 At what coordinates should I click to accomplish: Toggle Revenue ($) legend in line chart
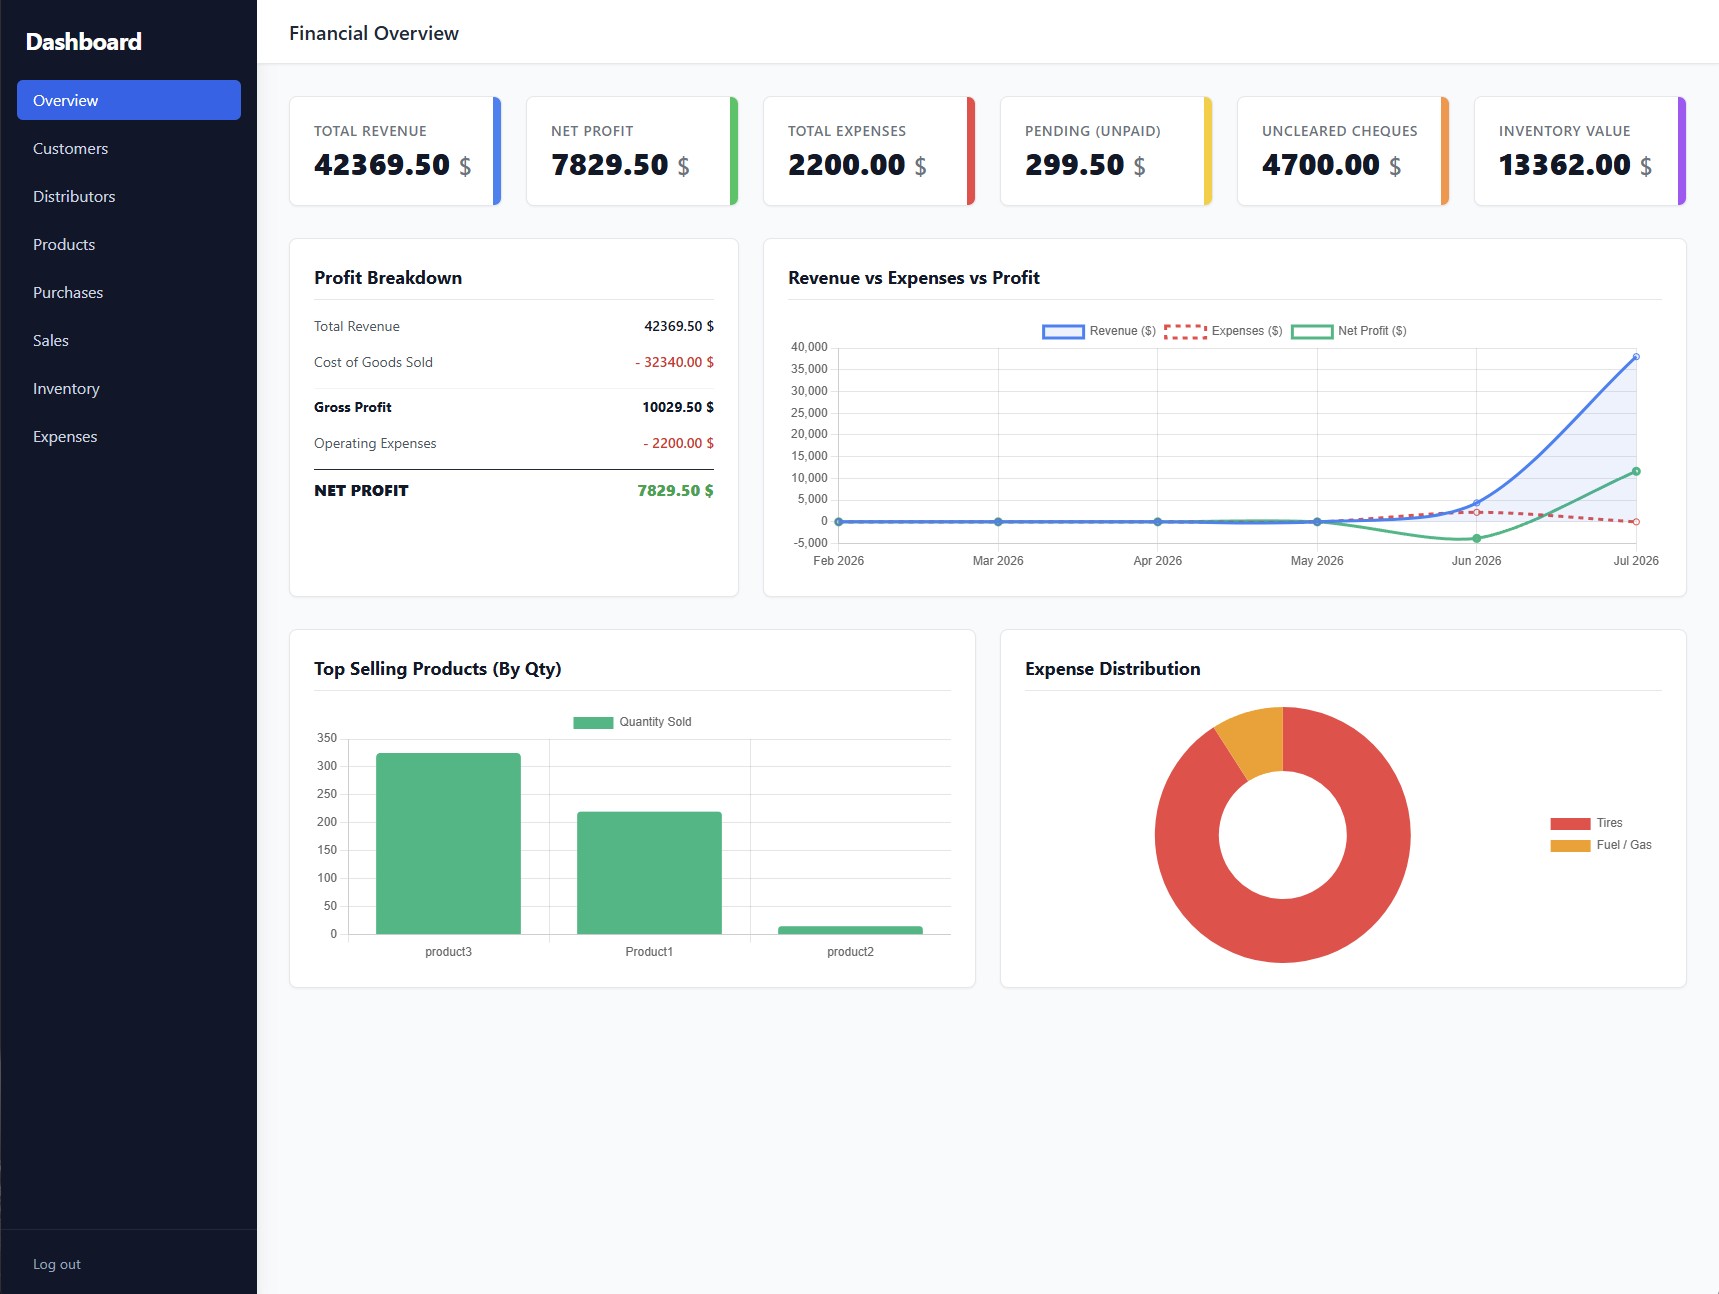(x=1099, y=331)
